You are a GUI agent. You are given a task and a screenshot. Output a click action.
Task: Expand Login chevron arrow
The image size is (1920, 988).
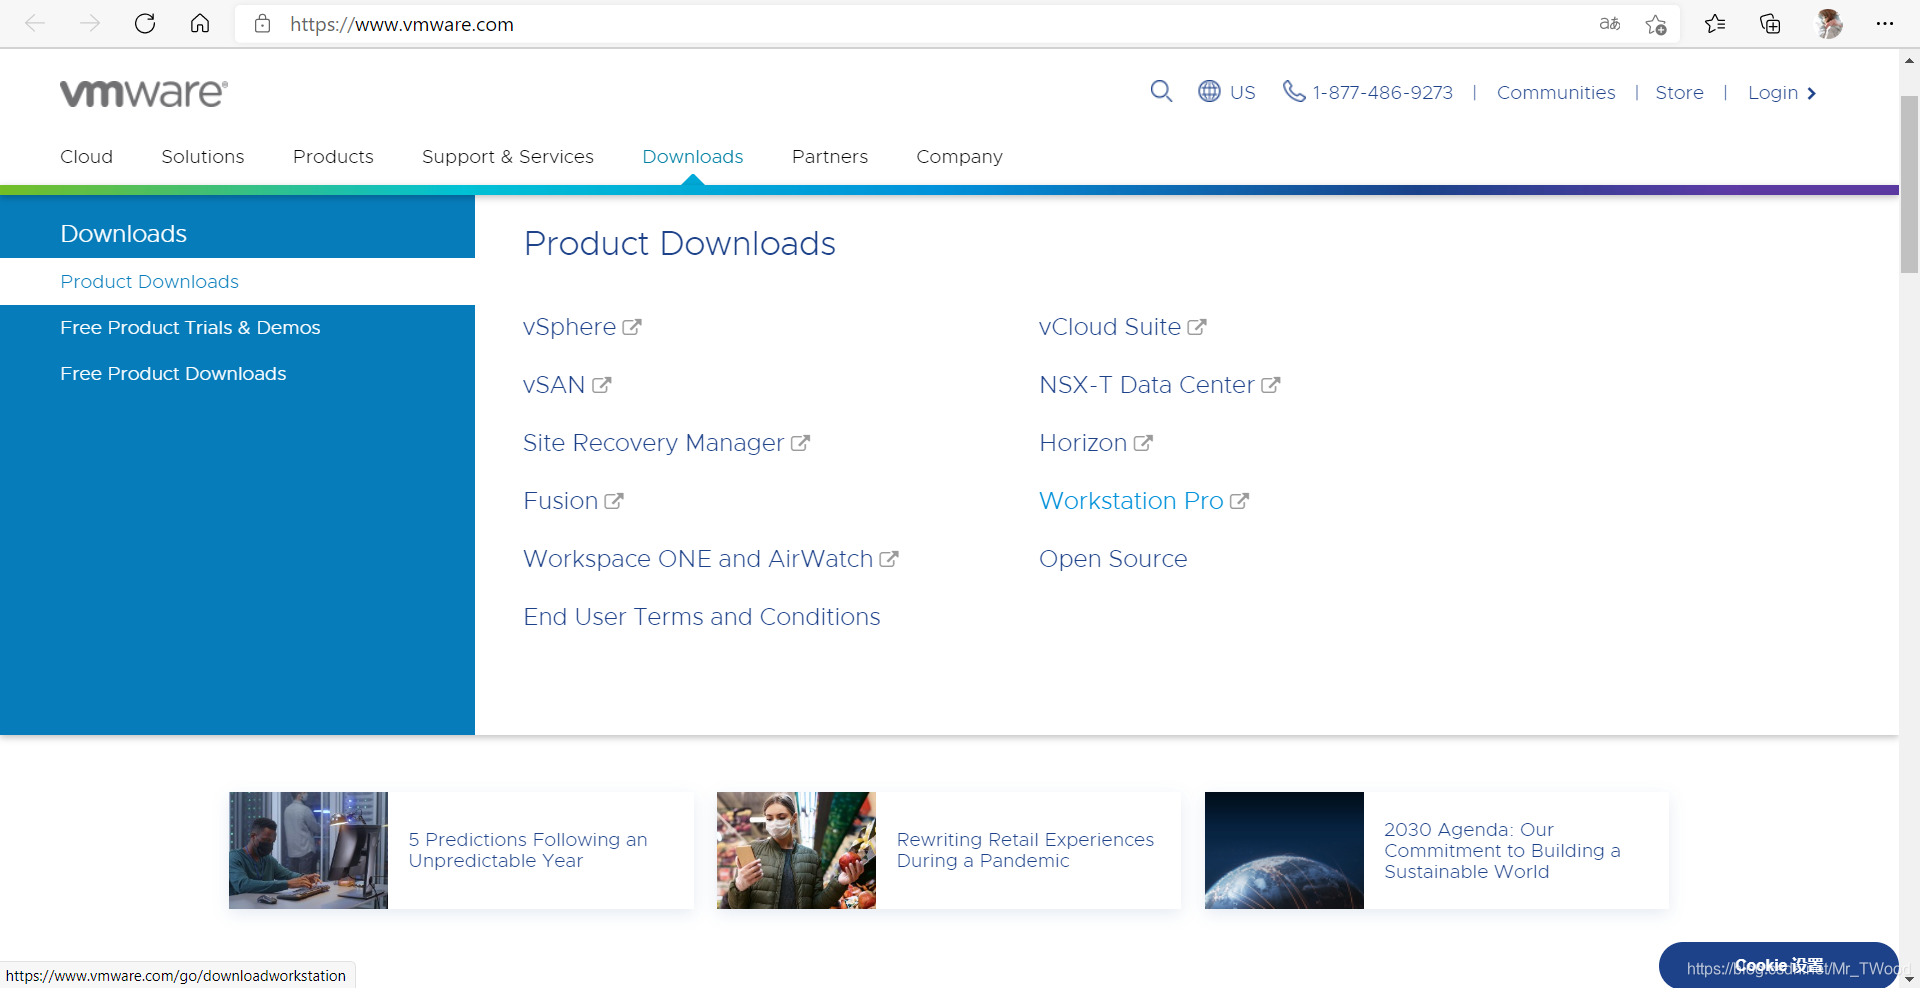click(1811, 93)
